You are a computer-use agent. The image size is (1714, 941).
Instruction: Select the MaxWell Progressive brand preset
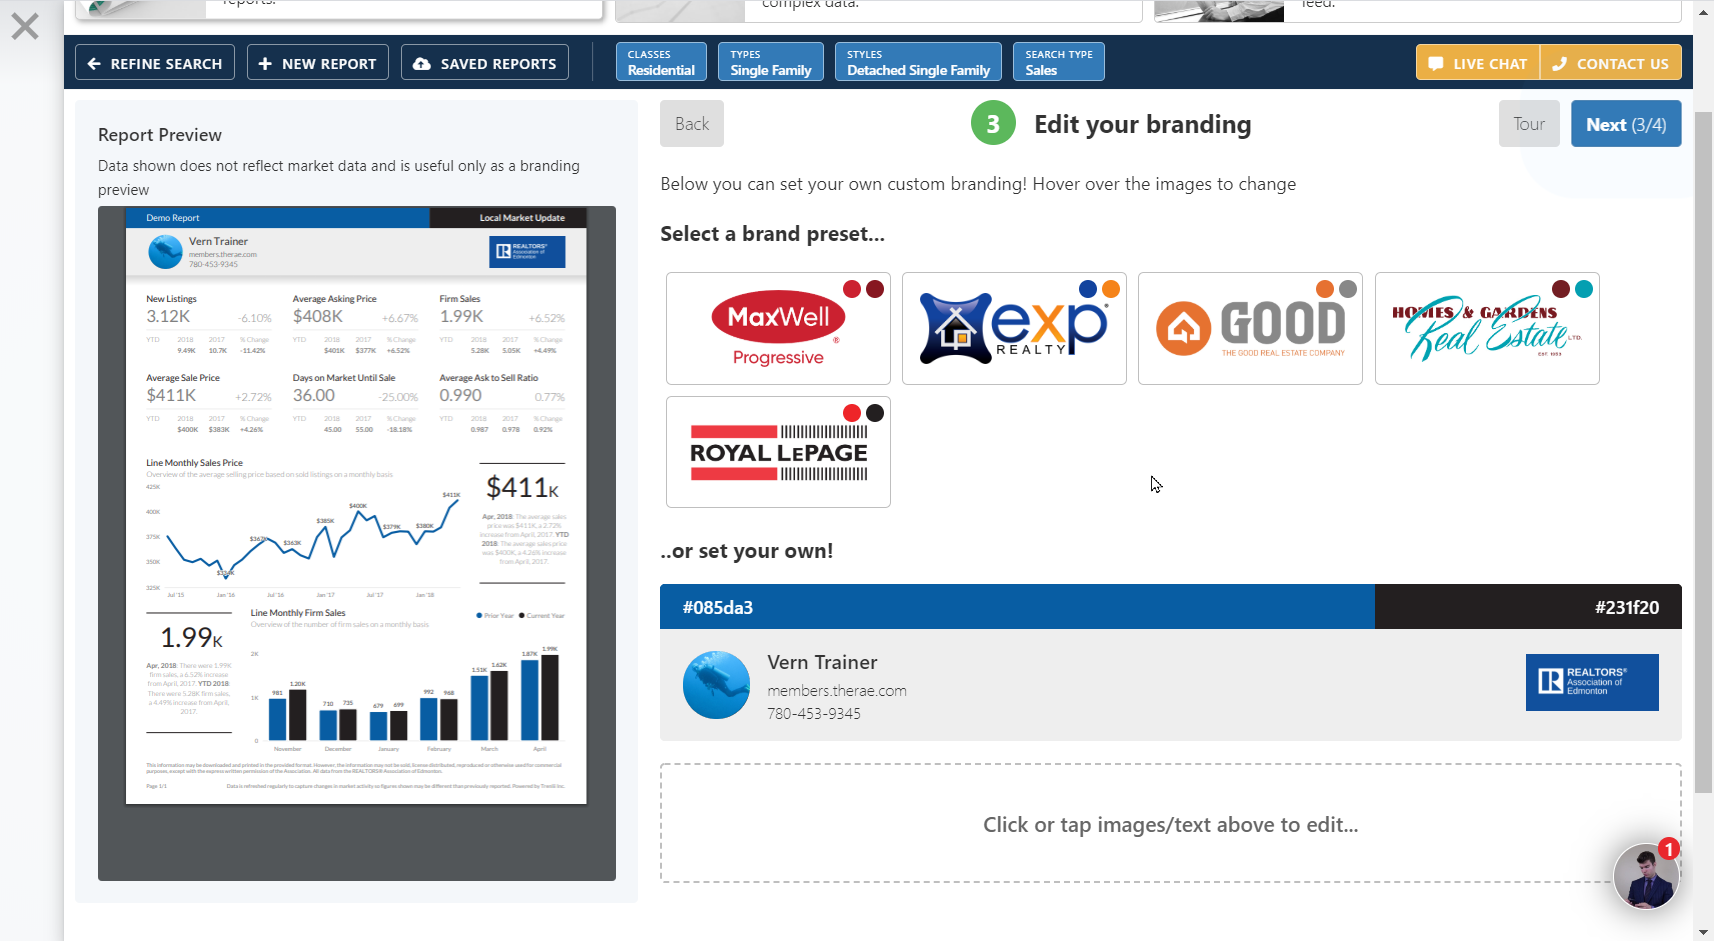click(x=778, y=328)
